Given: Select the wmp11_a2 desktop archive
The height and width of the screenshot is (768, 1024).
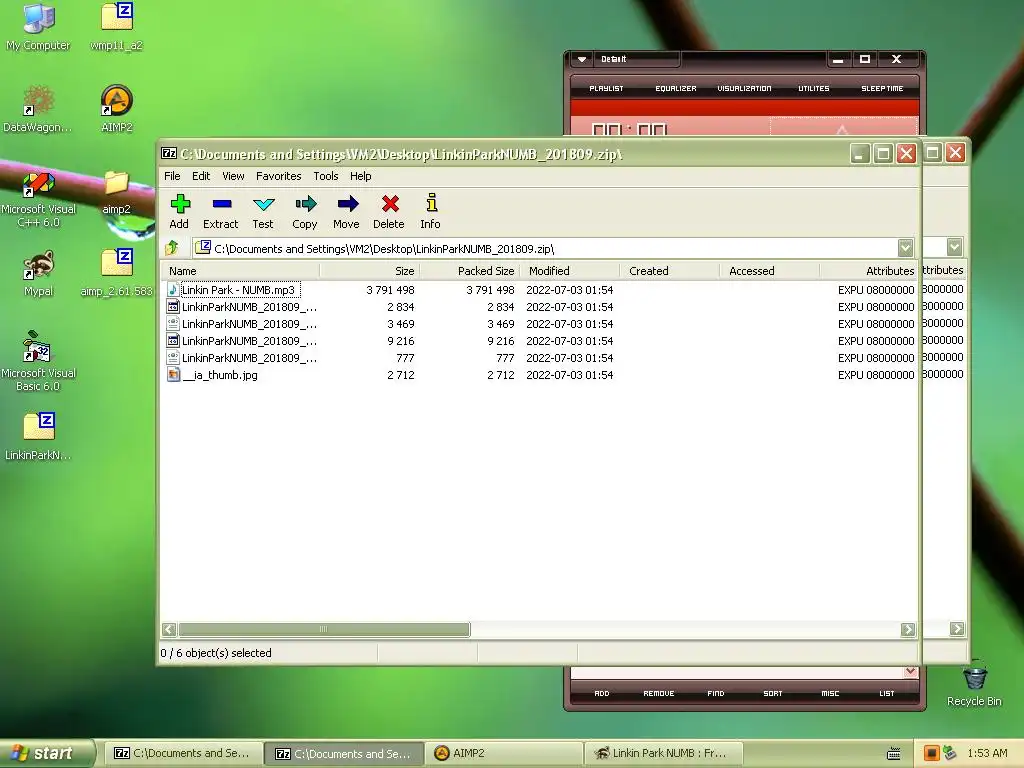Looking at the screenshot, I should click(116, 26).
